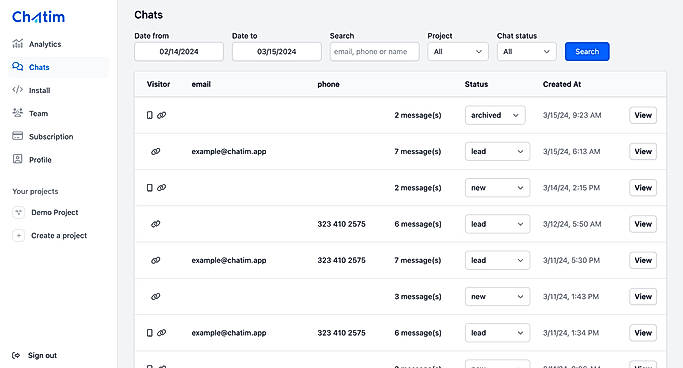Click the blue Search button
Screen dimensions: 683x368
(587, 51)
